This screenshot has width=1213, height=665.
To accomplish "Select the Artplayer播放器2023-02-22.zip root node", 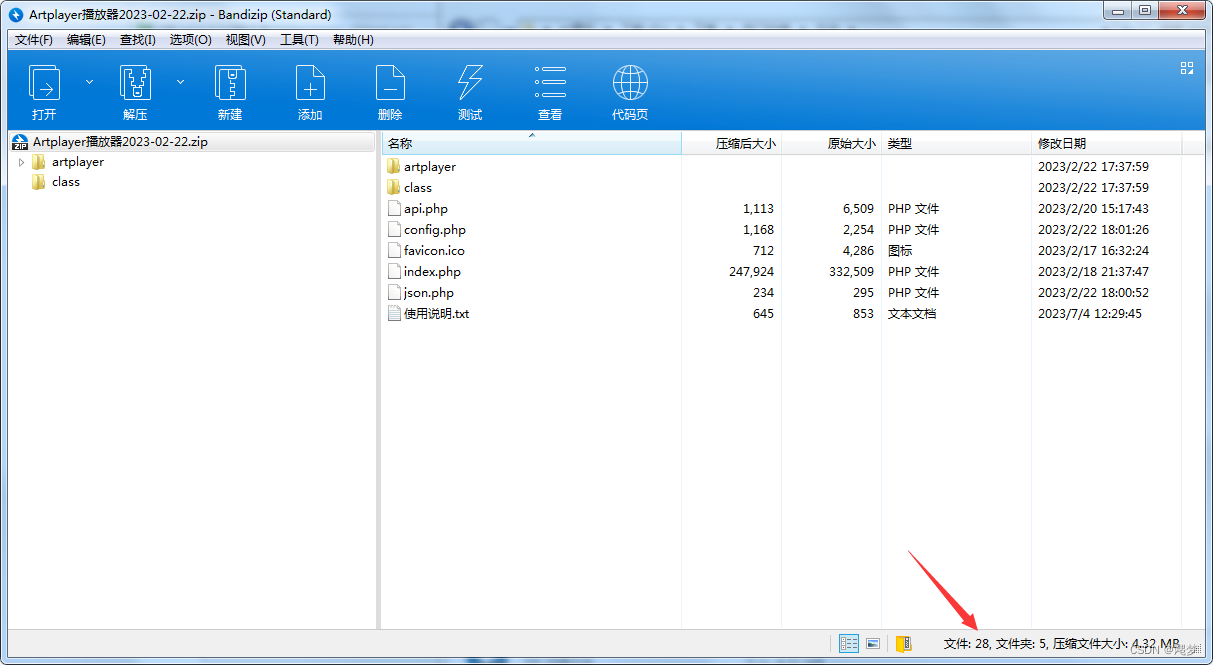I will [120, 142].
